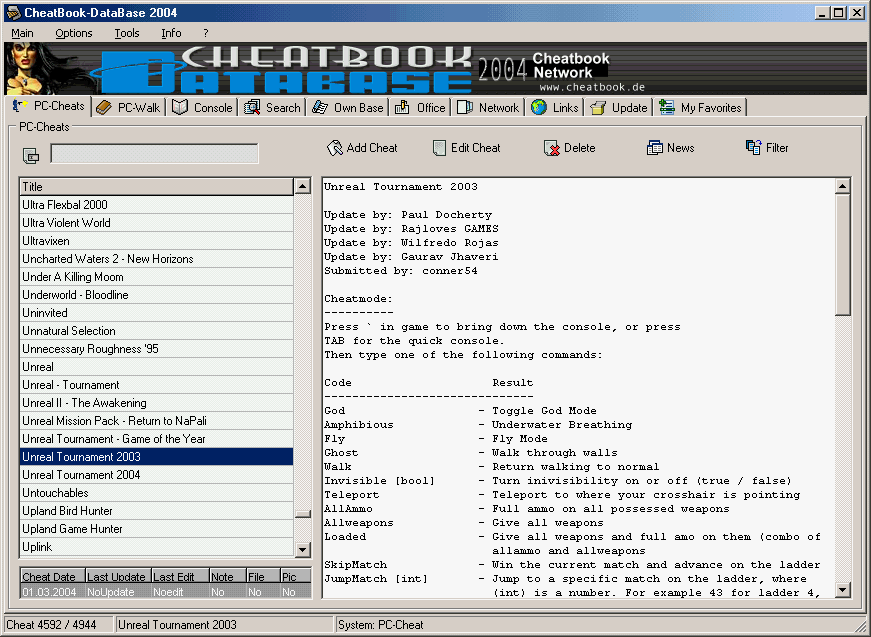
Task: Click the cheat text scrollbar thumb
Action: 842,250
